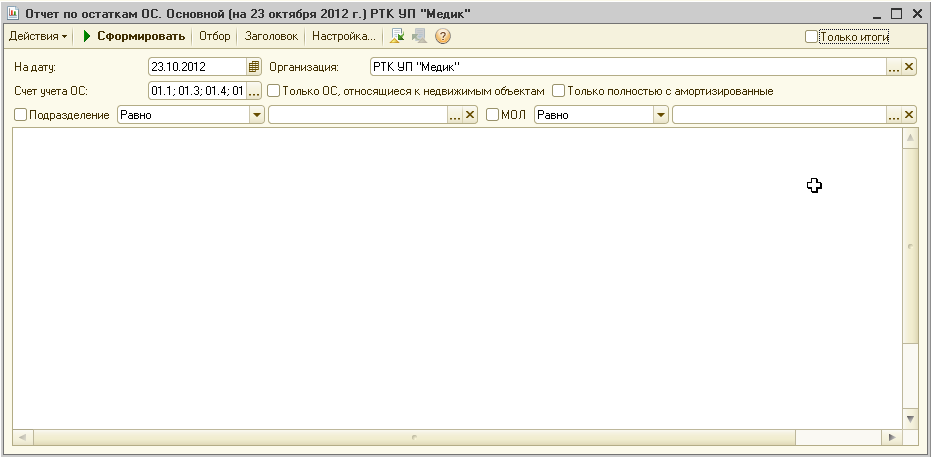Toggle the Подразделение filter checkbox
This screenshot has width=931, height=457.
pyautogui.click(x=21, y=115)
